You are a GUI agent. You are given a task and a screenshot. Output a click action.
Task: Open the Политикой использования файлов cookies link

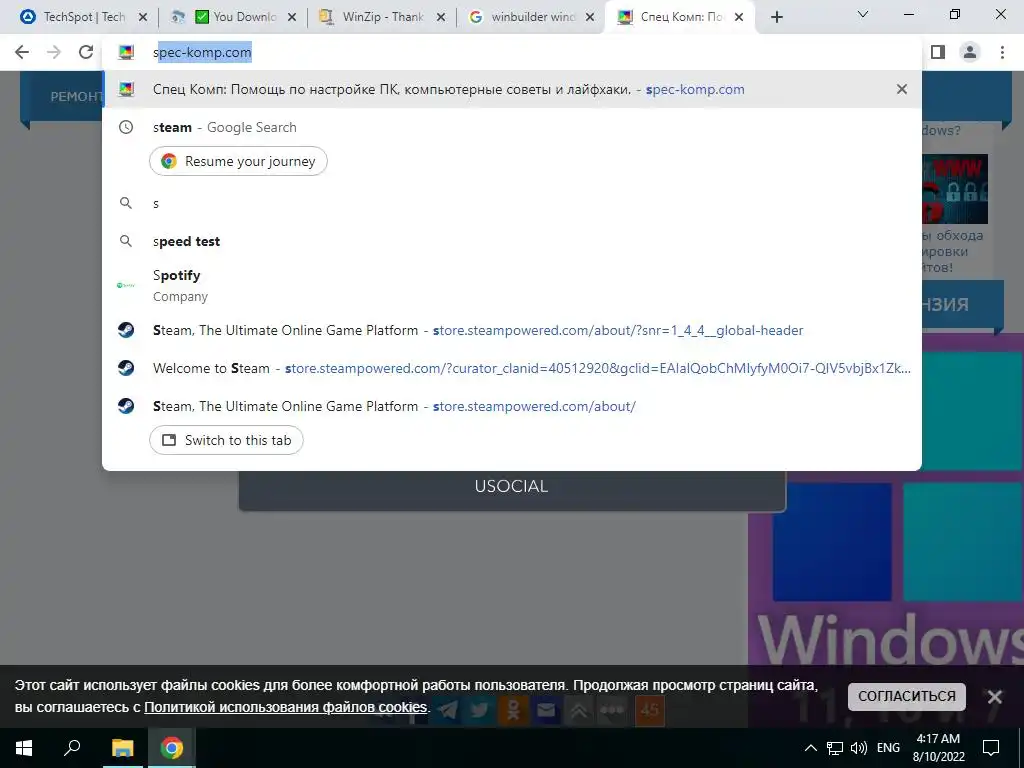pos(285,707)
